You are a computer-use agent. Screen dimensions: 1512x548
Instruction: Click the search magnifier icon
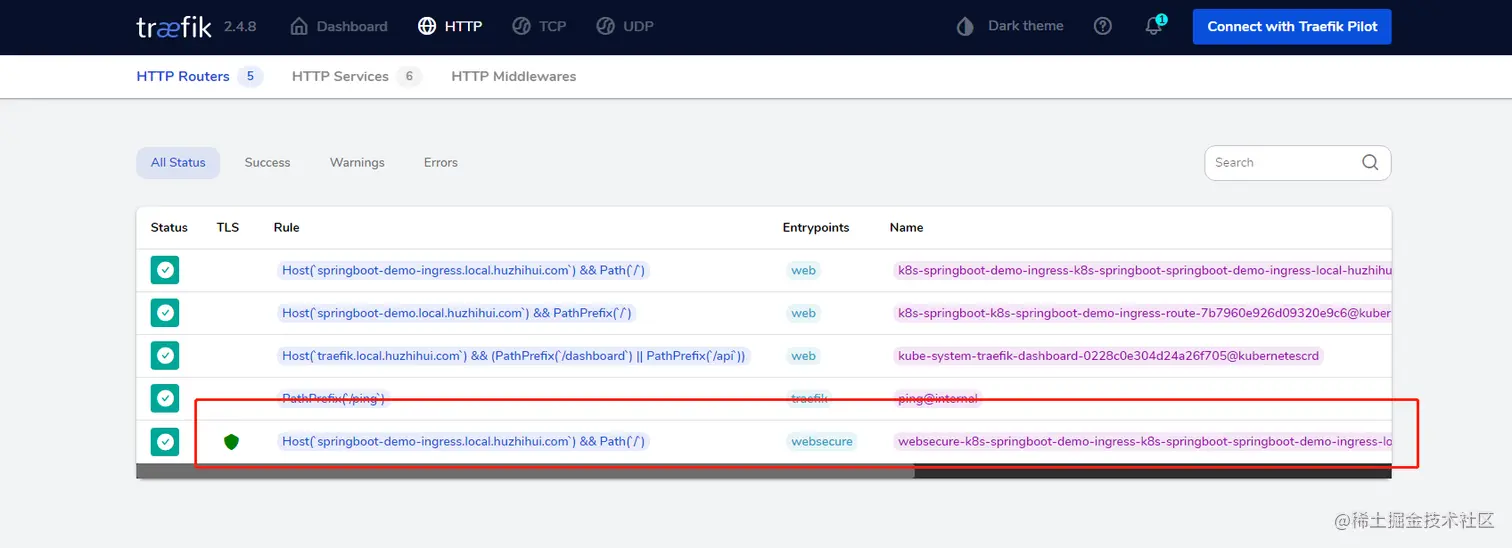click(x=1370, y=162)
